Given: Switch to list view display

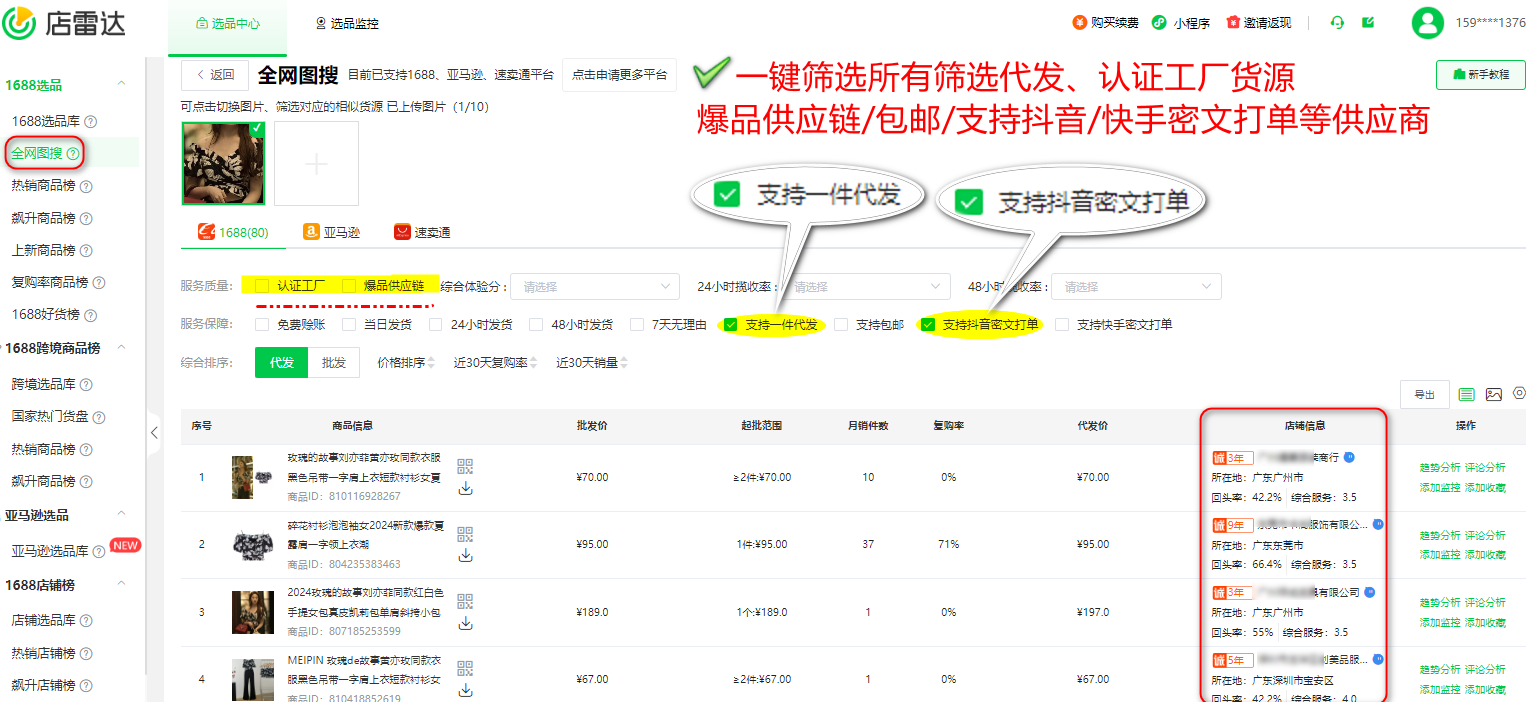Looking at the screenshot, I should point(1464,394).
